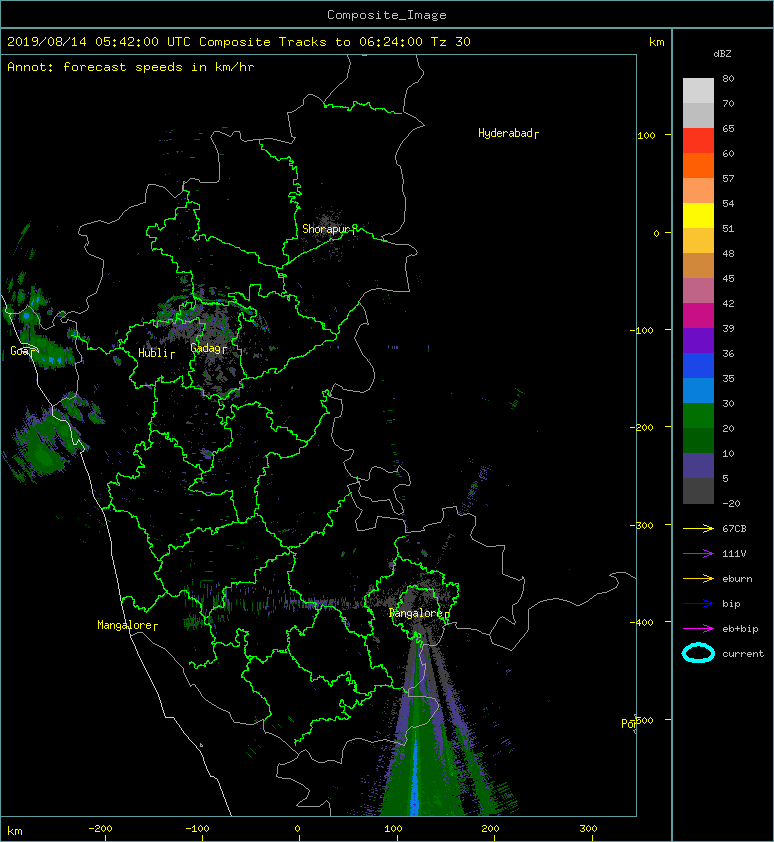Select the 20 dBZ dark green swatch
Image resolution: width=774 pixels, height=842 pixels.
(698, 440)
